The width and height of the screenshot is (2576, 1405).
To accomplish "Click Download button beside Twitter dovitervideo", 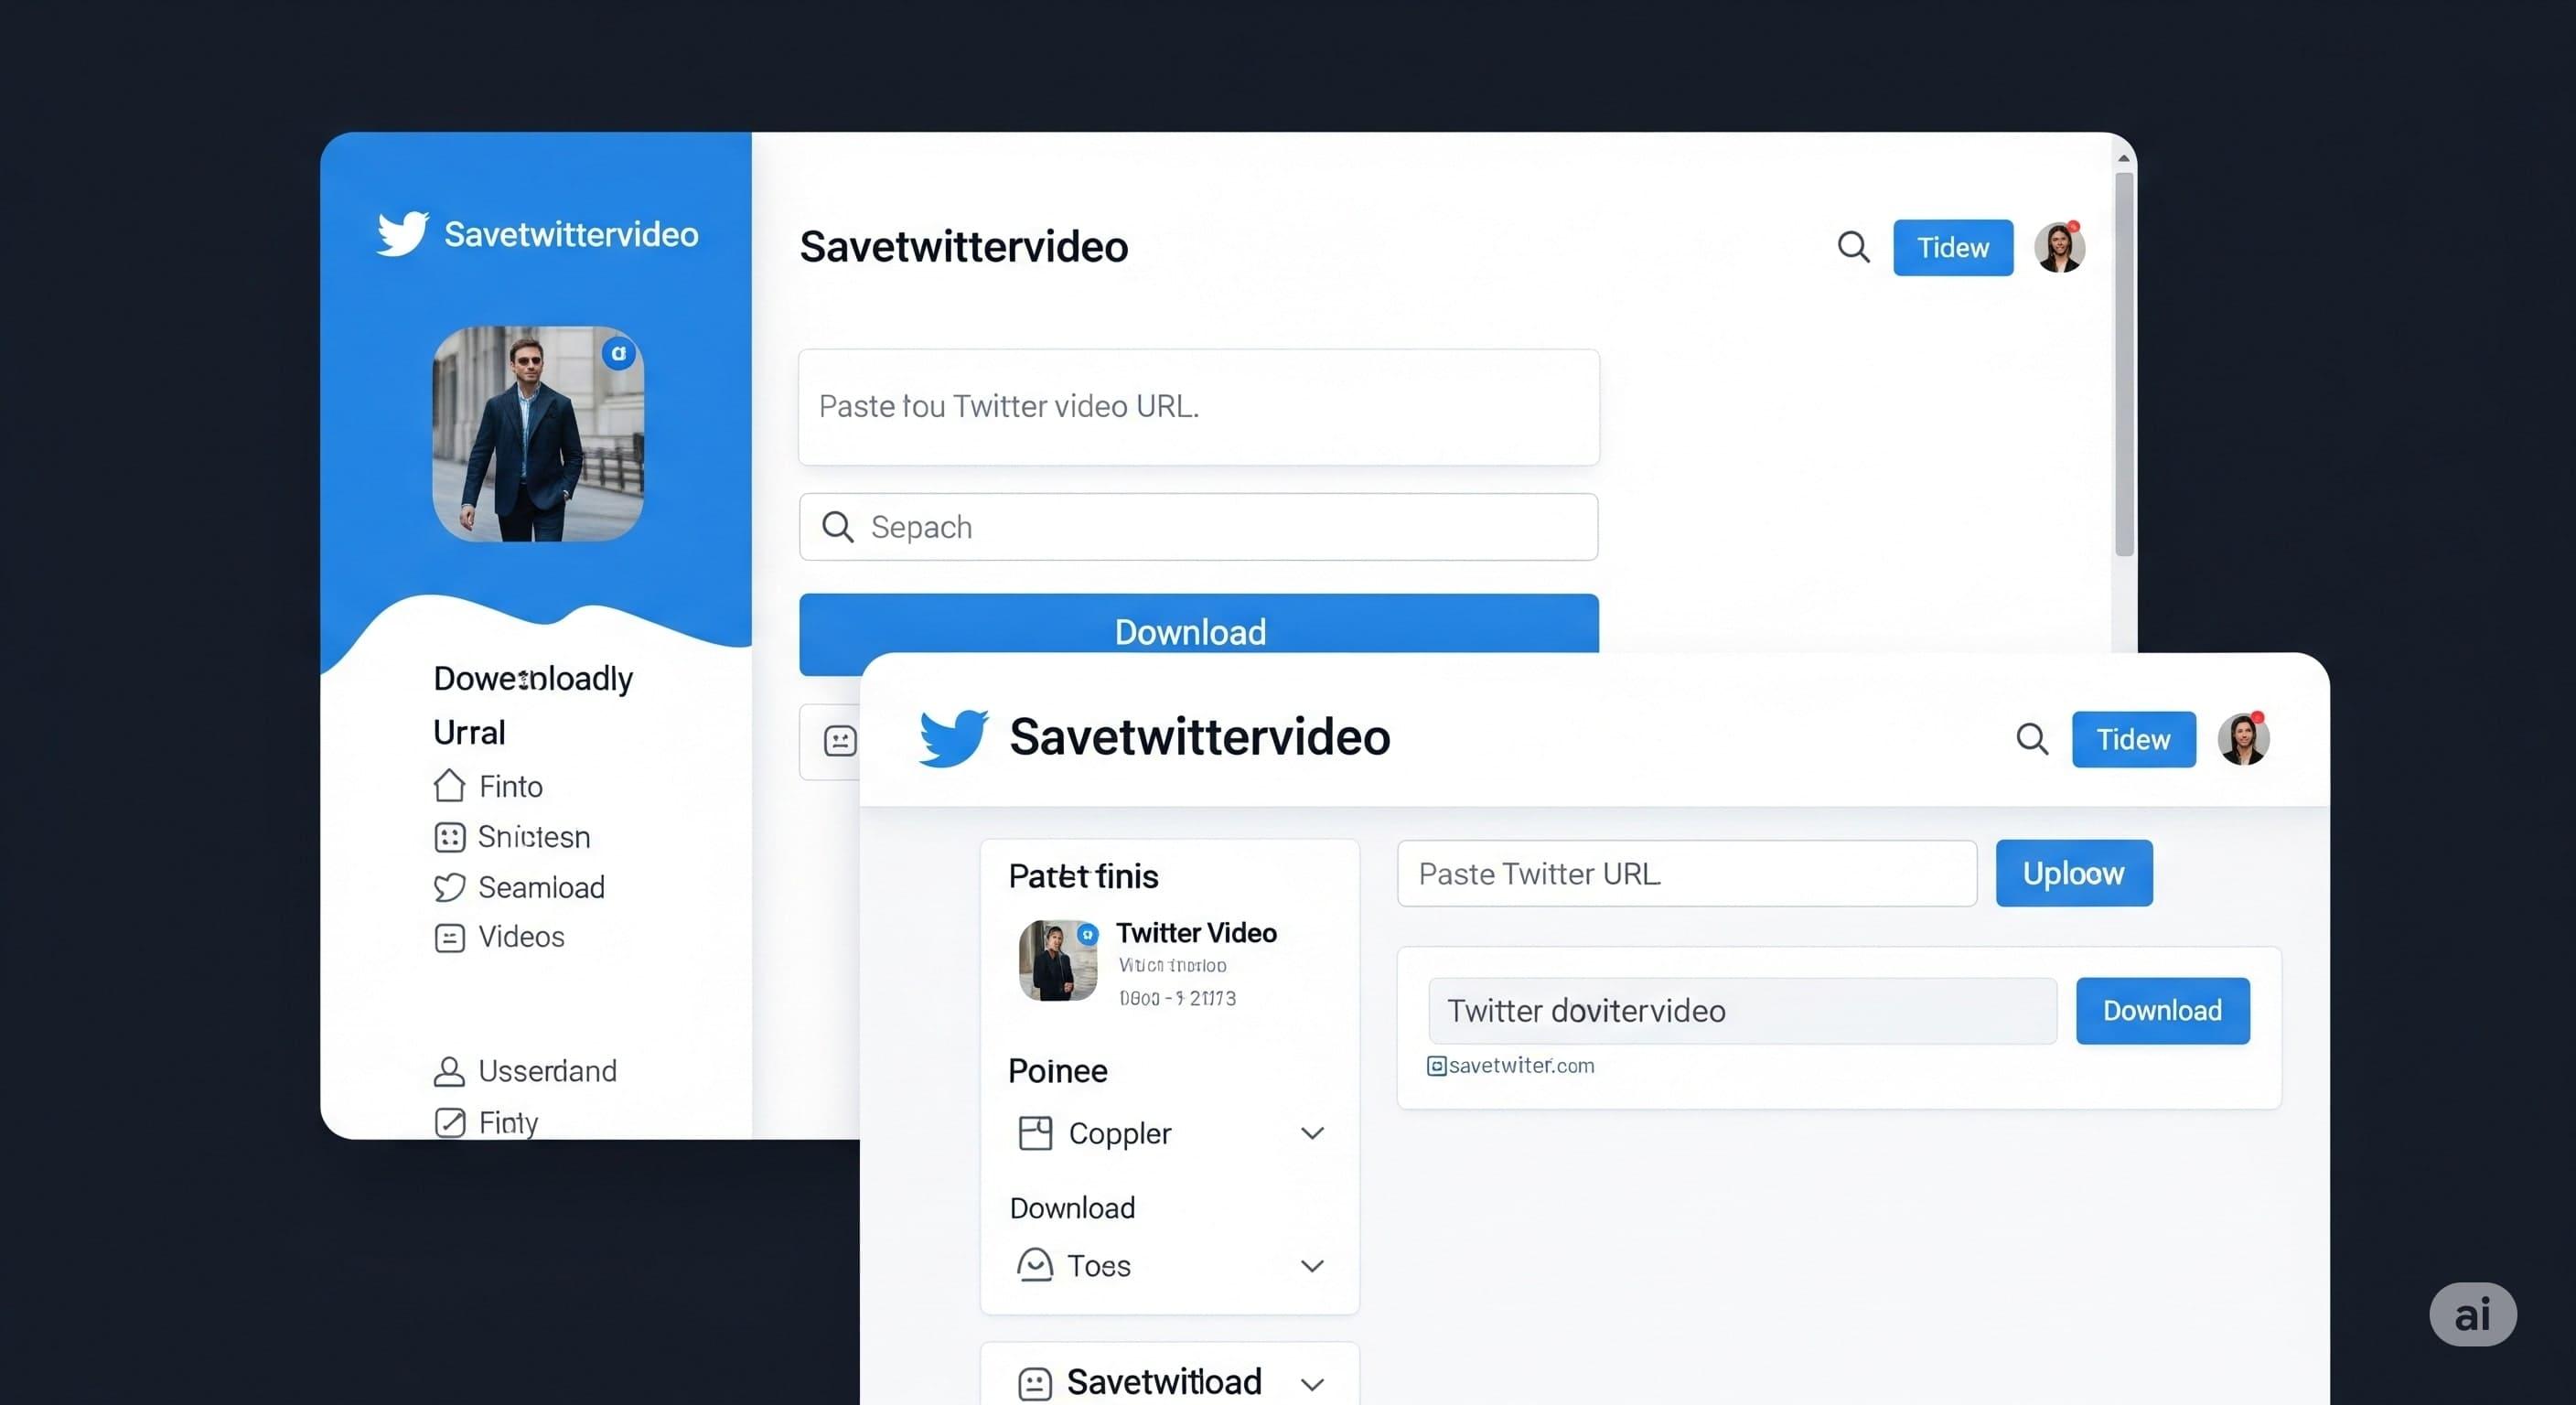I will pos(2162,1011).
